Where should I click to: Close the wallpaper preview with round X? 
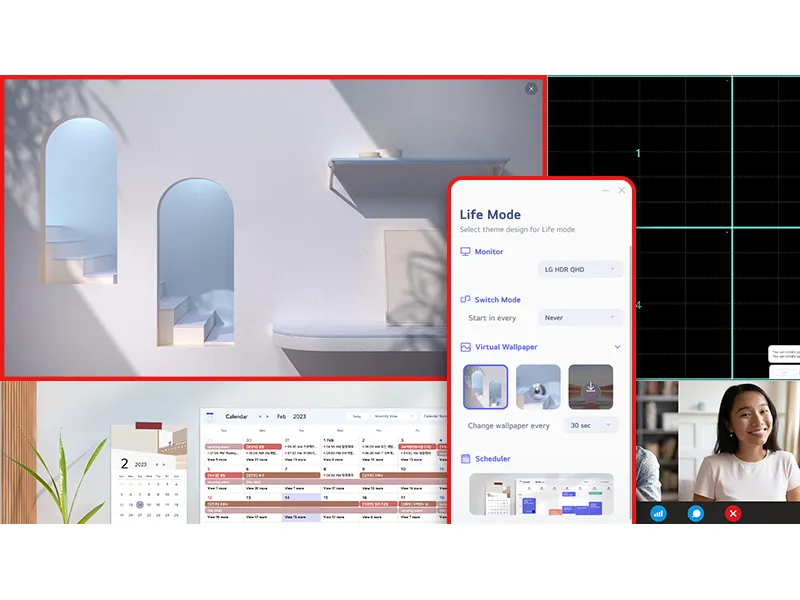531,89
